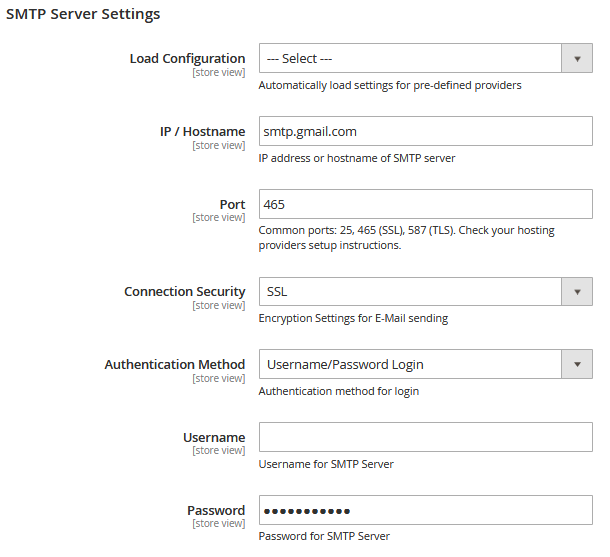The height and width of the screenshot is (557, 610).
Task: Click the "--- Select ---" placeholder text
Action: coord(299,59)
